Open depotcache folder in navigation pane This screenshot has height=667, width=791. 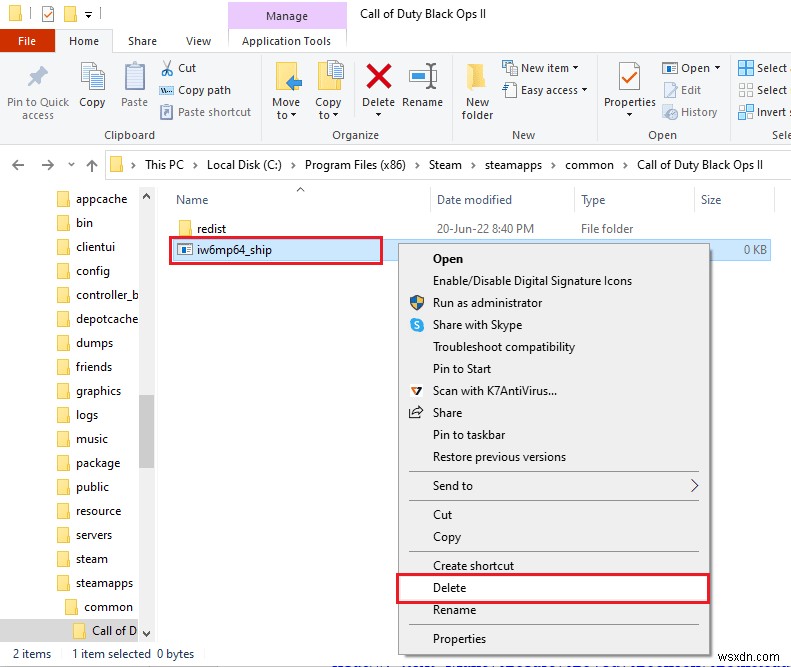click(97, 319)
